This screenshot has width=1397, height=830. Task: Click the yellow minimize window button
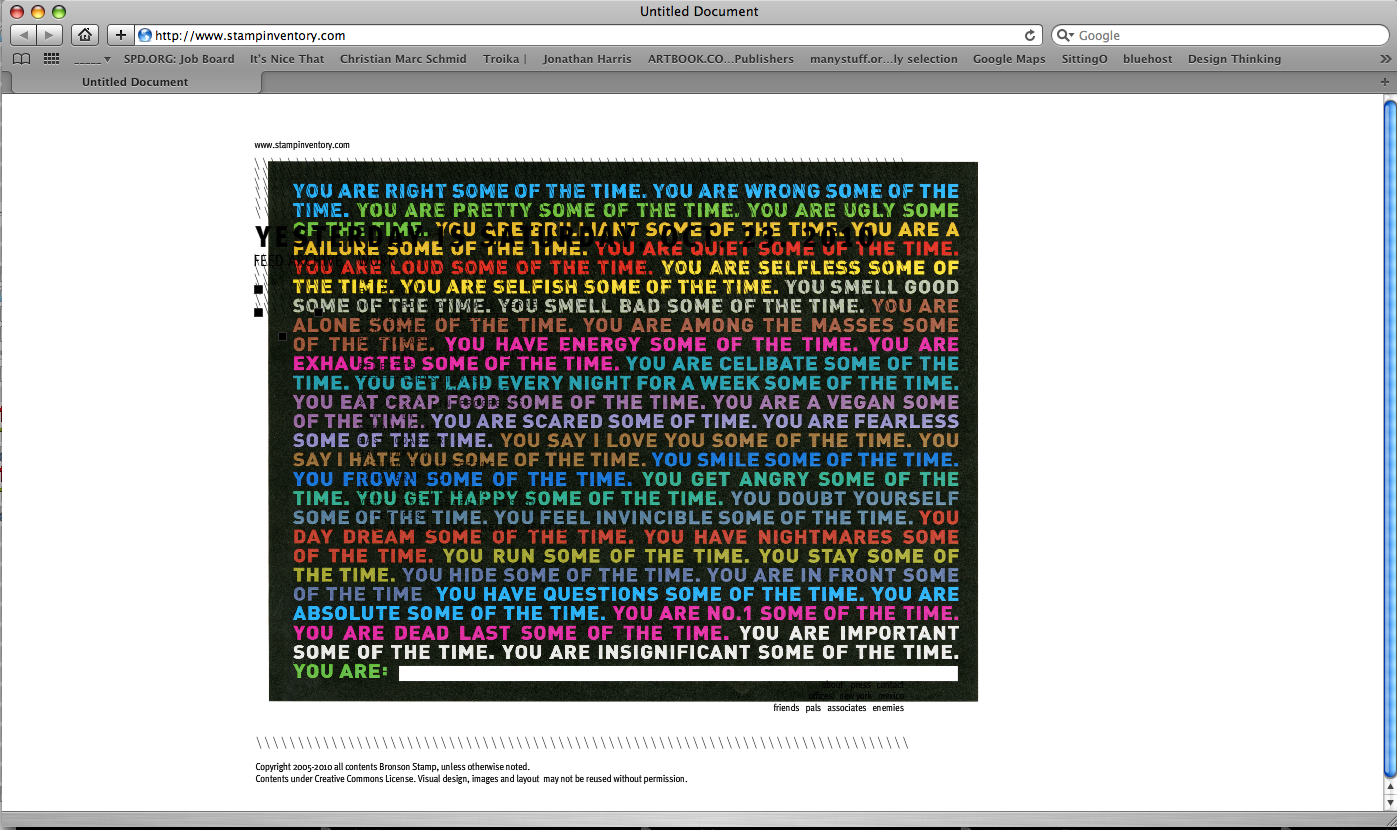(x=39, y=11)
